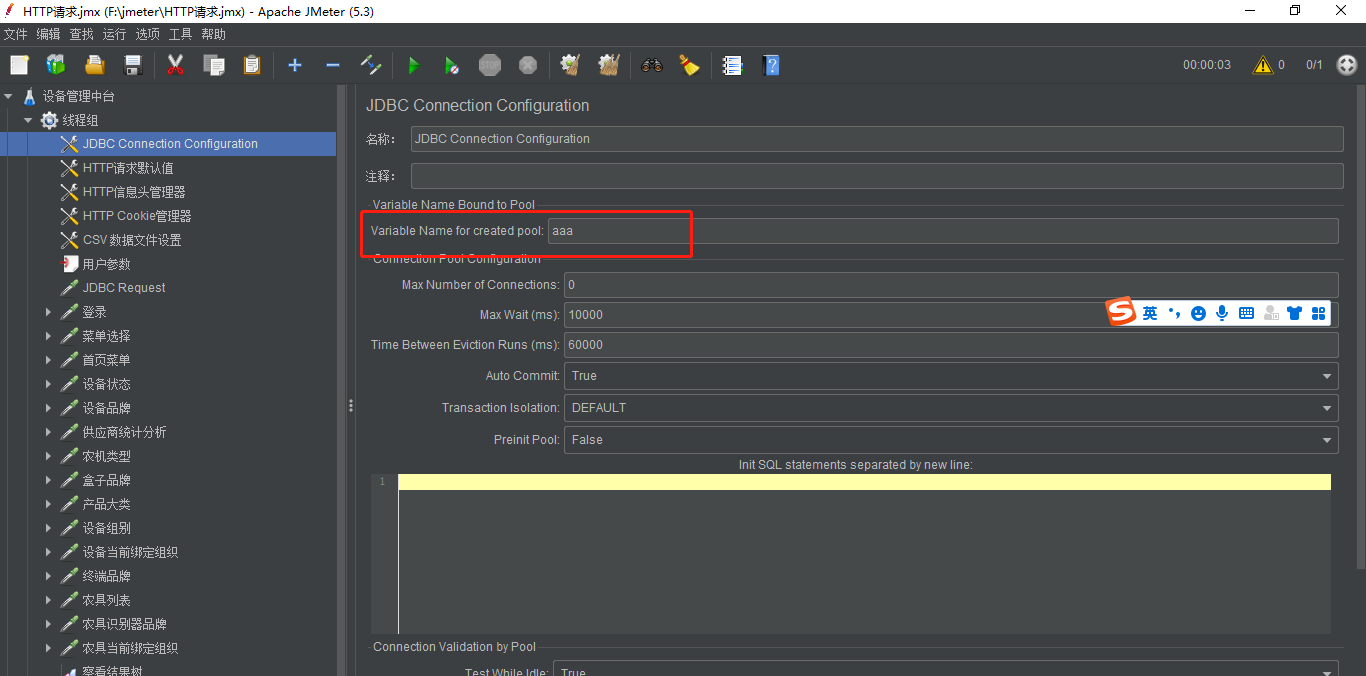
Task: Open the Auto Commit dropdown
Action: pos(951,376)
